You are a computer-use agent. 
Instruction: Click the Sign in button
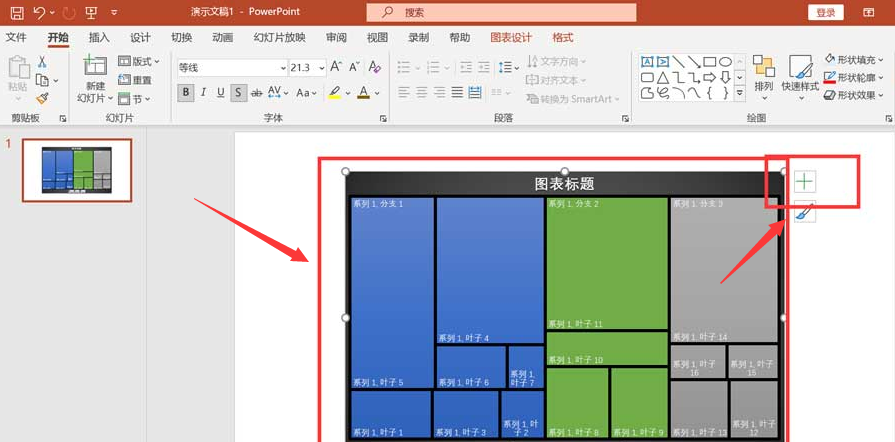point(826,13)
